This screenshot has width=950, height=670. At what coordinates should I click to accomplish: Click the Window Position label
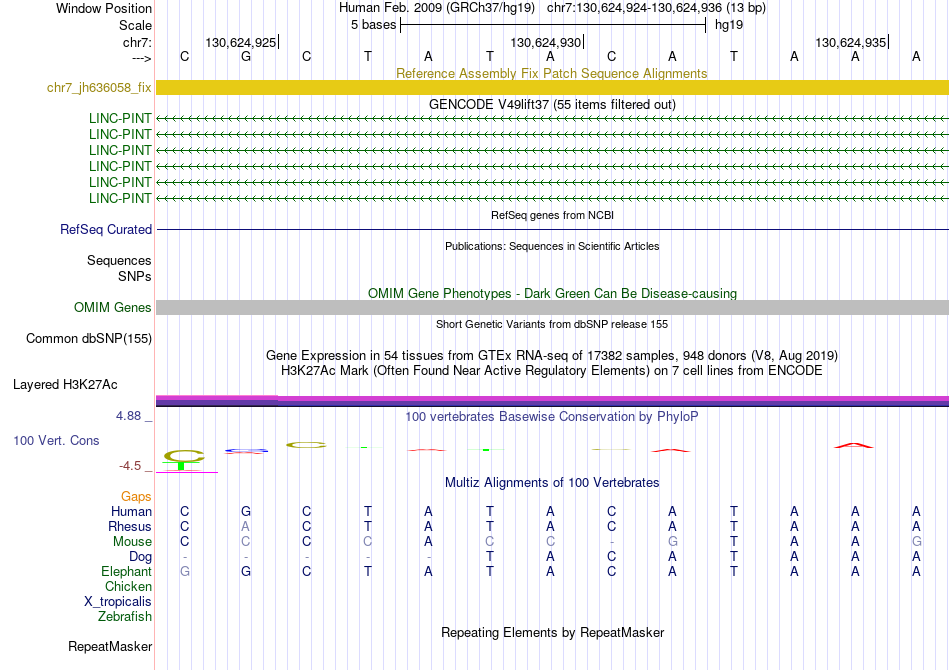[104, 8]
